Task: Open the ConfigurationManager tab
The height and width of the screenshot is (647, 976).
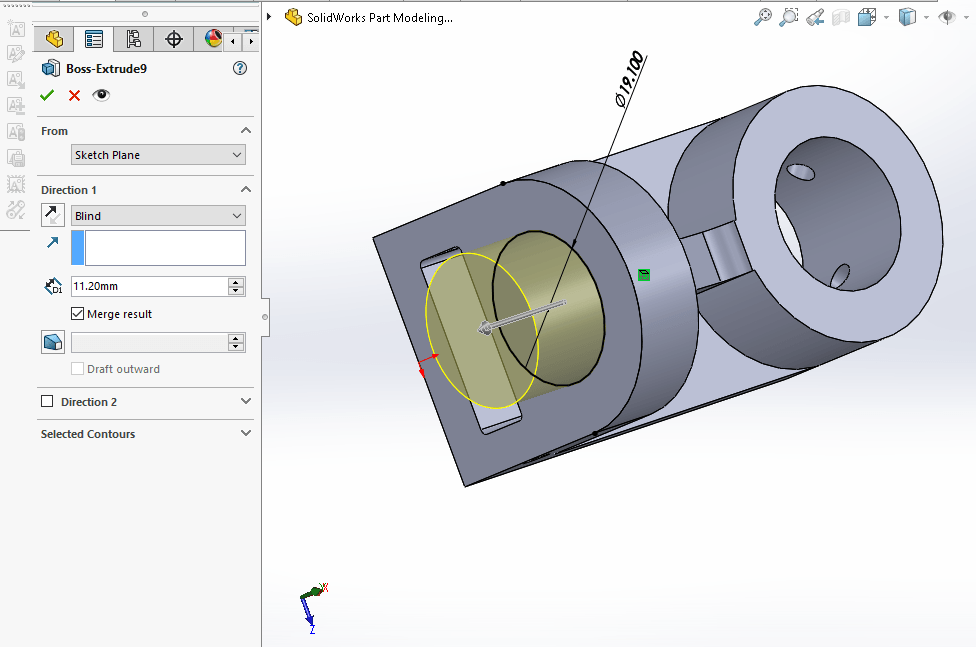Action: click(133, 39)
